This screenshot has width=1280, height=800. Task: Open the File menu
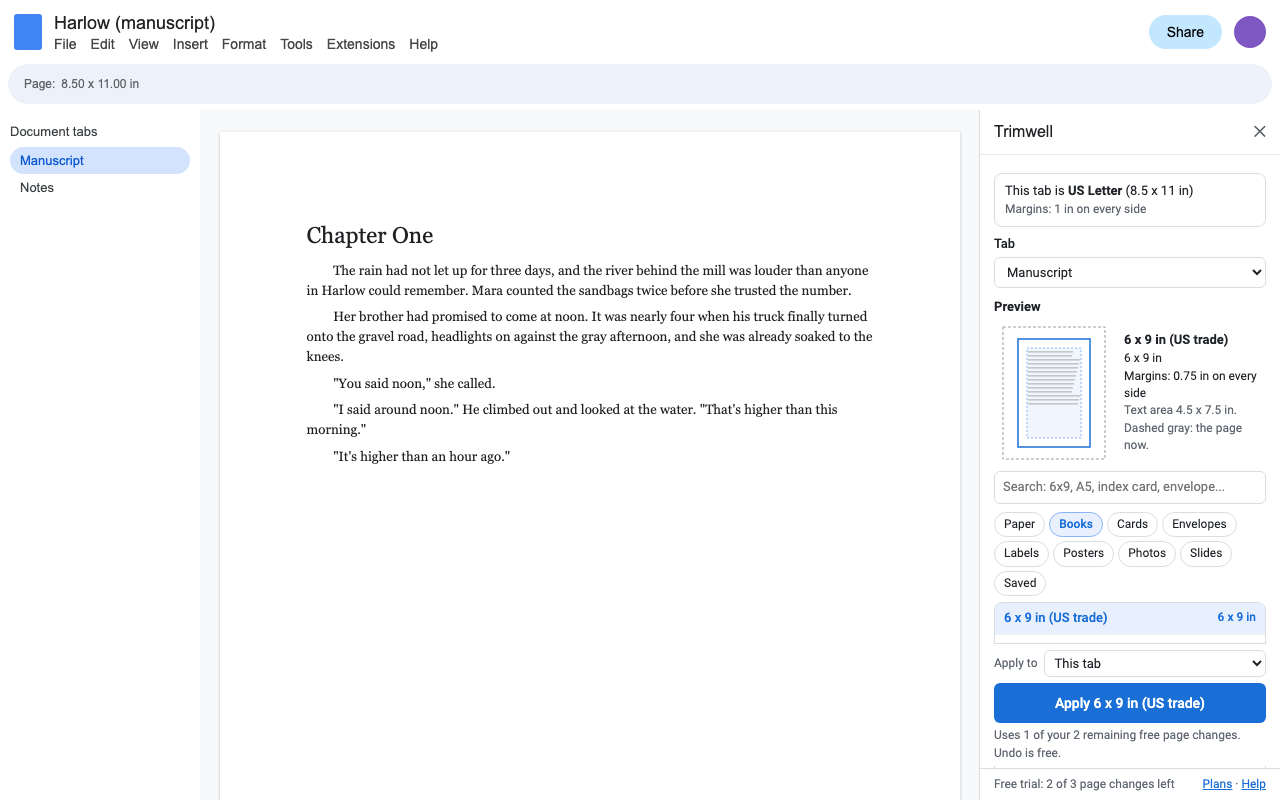[65, 44]
